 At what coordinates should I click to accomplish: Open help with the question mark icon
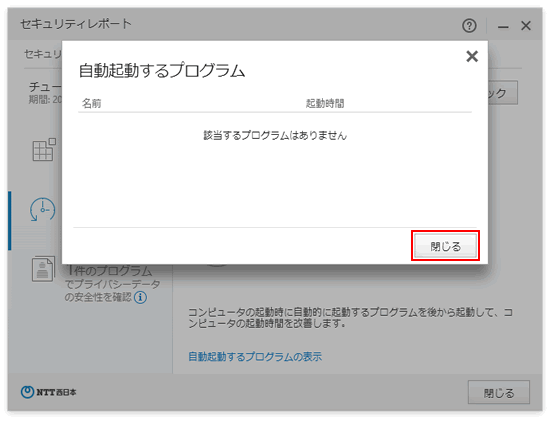469,26
